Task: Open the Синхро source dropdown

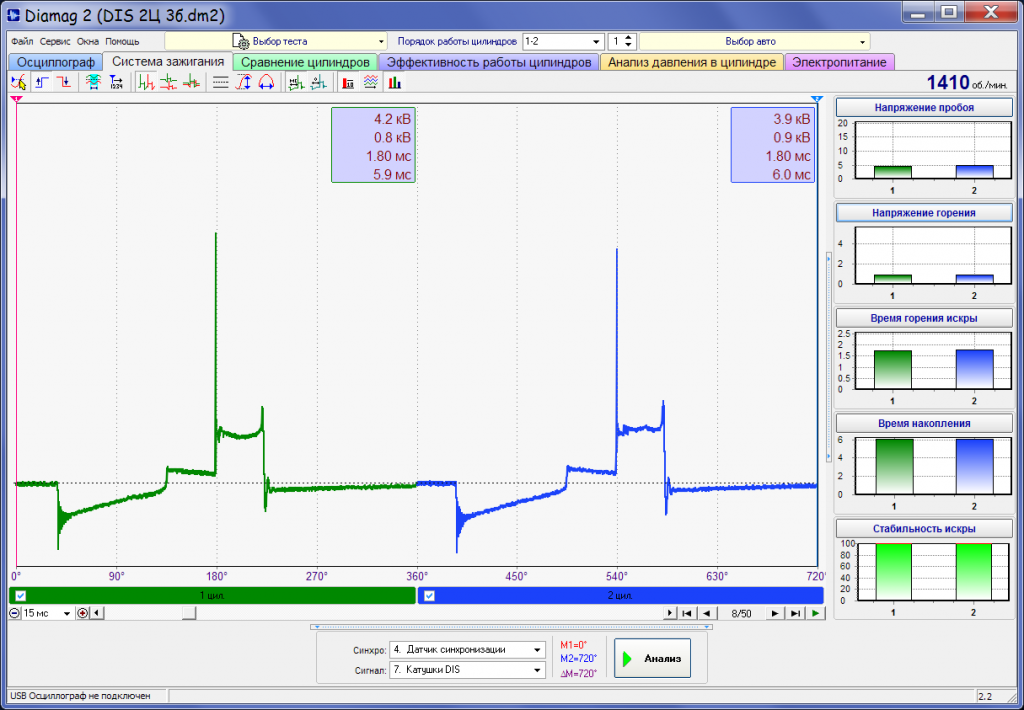Action: (x=467, y=650)
